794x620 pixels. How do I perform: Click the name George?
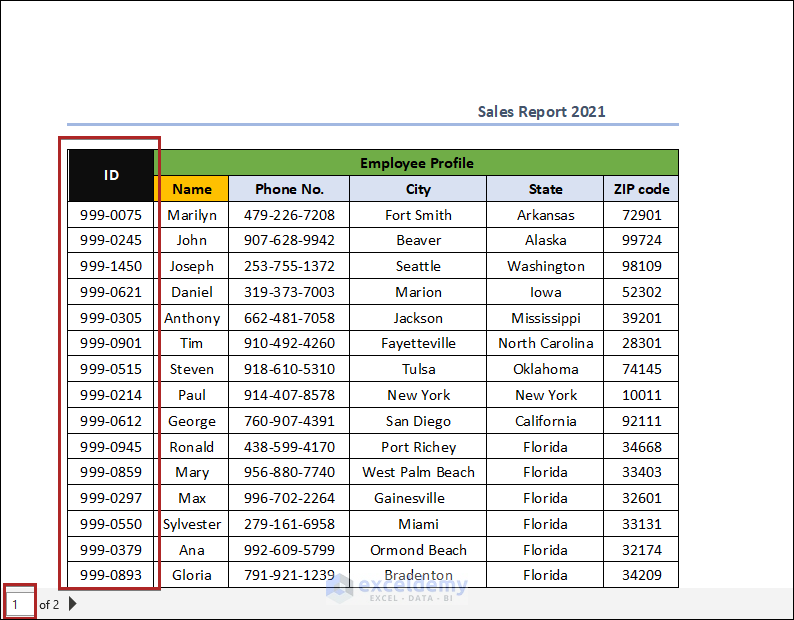192,421
